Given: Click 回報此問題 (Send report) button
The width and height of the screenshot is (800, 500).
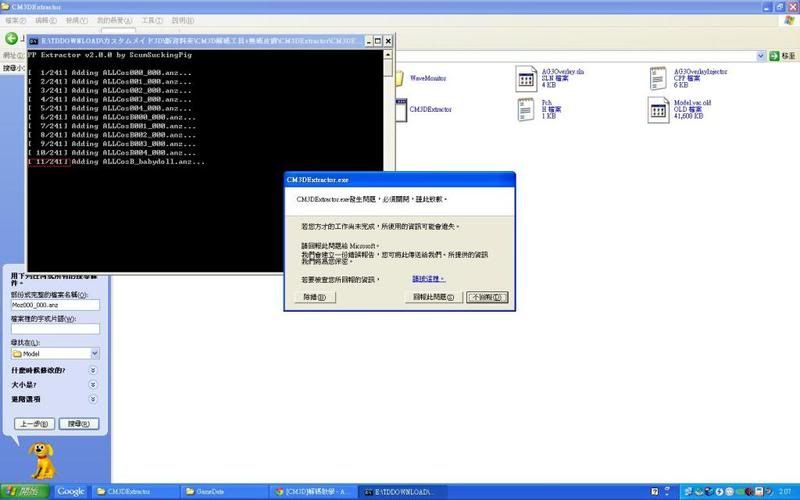Looking at the screenshot, I should click(x=433, y=297).
